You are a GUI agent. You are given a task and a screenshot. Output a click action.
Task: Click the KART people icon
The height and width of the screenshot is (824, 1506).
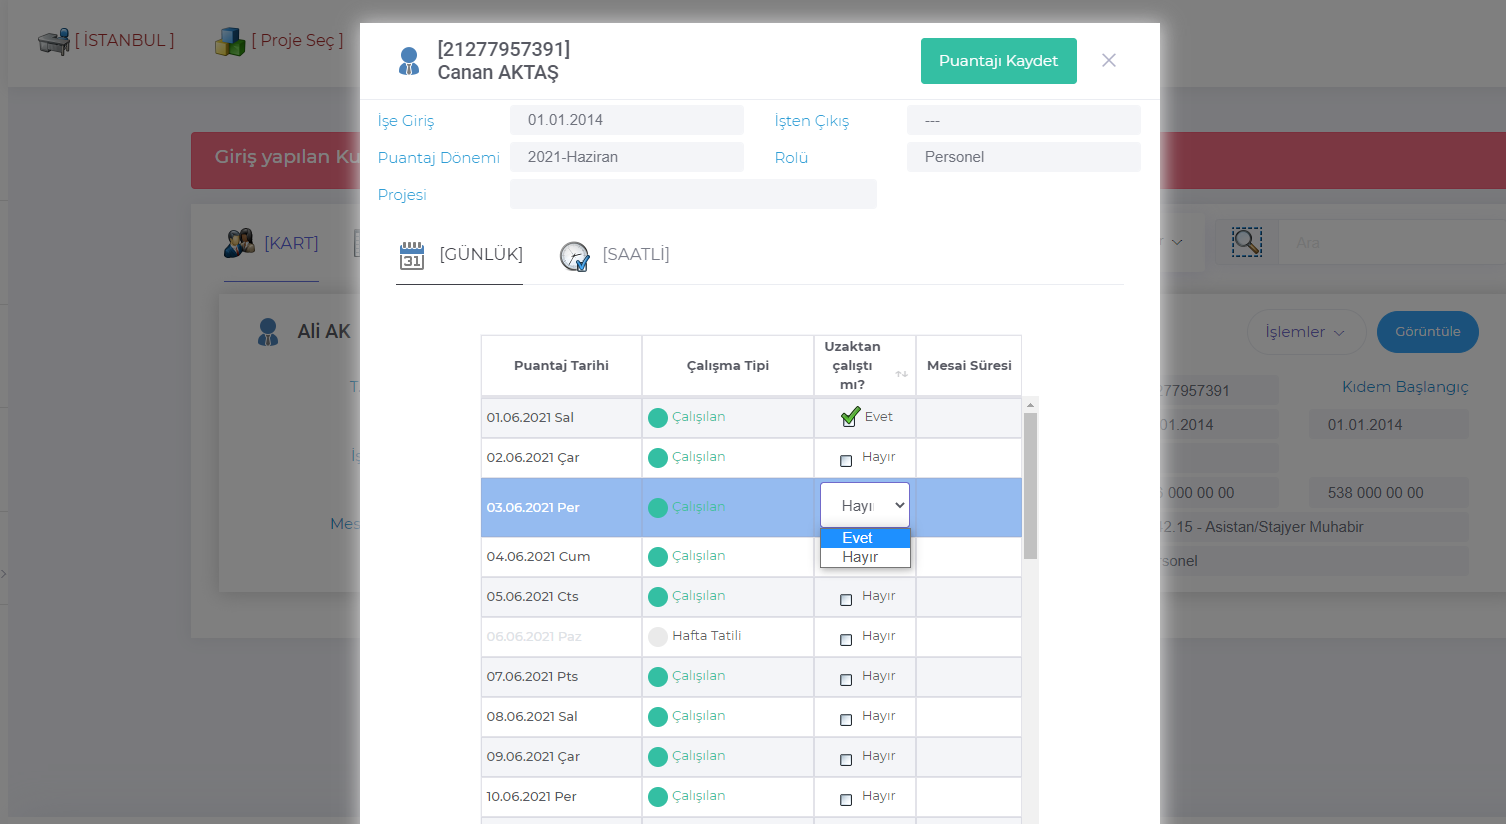click(239, 243)
